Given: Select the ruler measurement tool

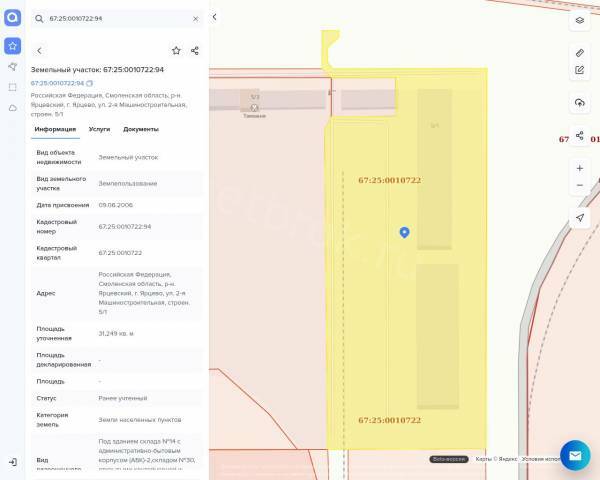Looking at the screenshot, I should click(x=580, y=52).
